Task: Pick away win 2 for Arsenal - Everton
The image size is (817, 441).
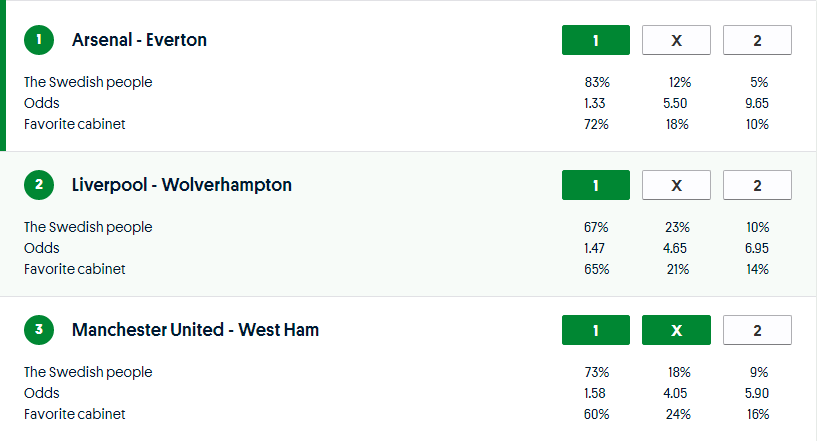Action: (757, 41)
